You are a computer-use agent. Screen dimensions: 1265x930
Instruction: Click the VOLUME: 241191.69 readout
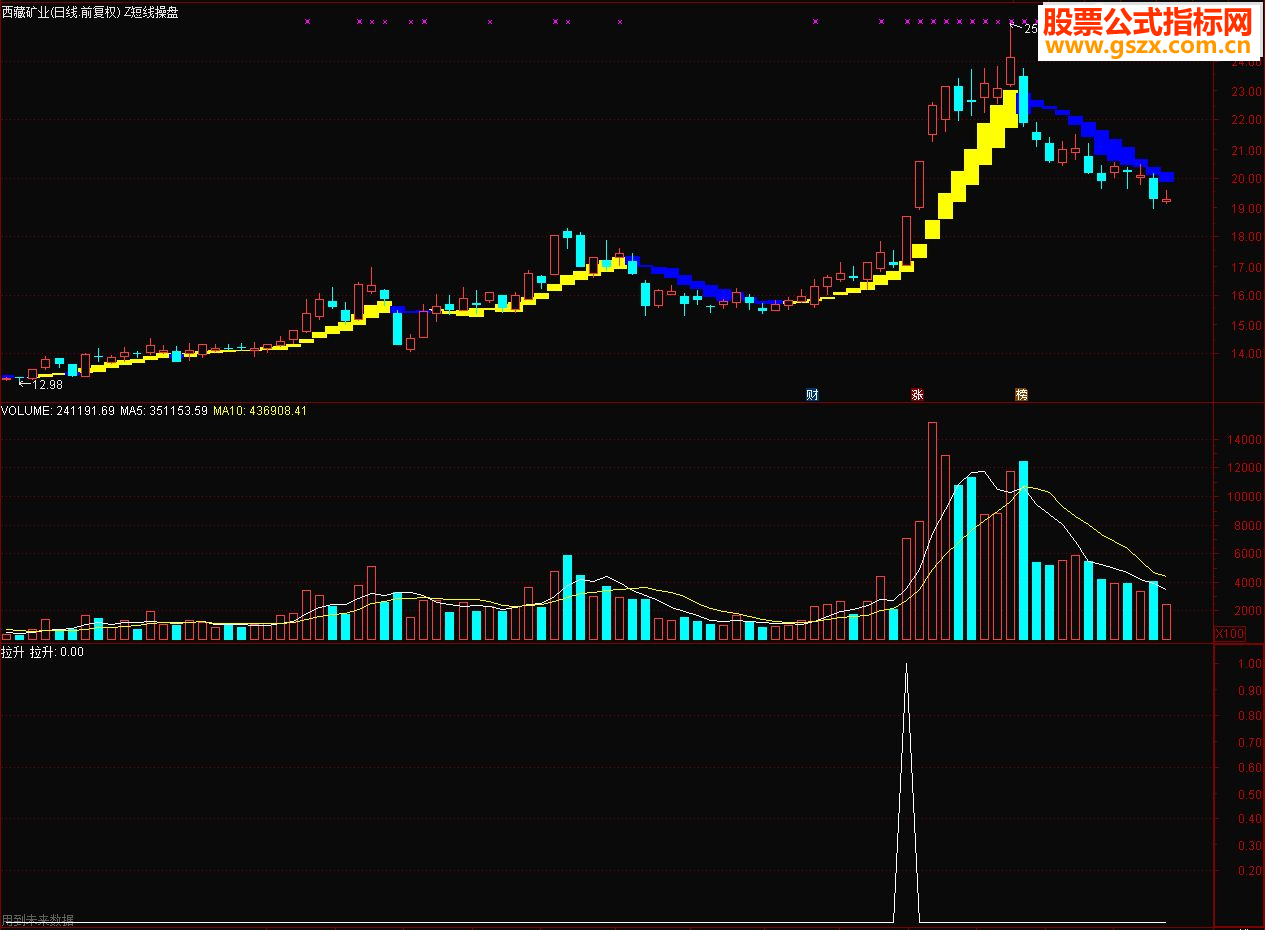tap(57, 411)
